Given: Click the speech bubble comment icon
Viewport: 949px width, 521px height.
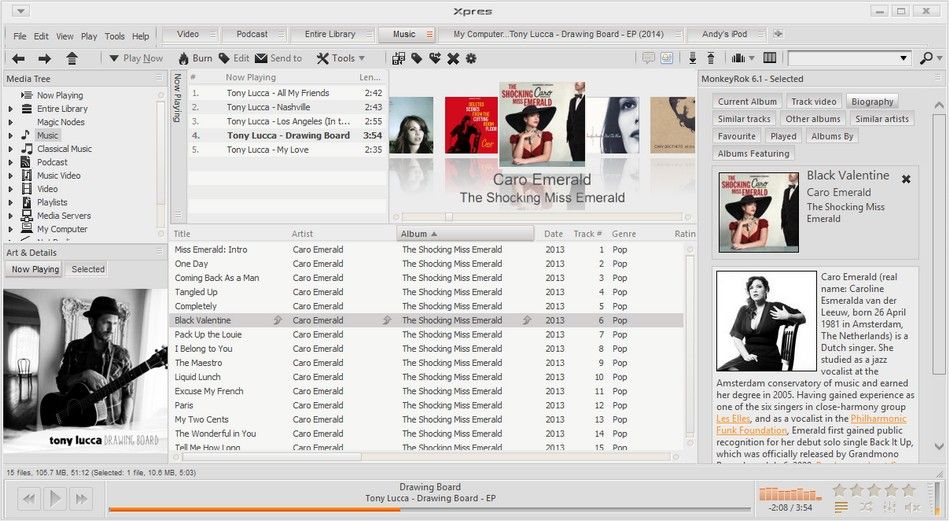Looking at the screenshot, I should click(648, 58).
